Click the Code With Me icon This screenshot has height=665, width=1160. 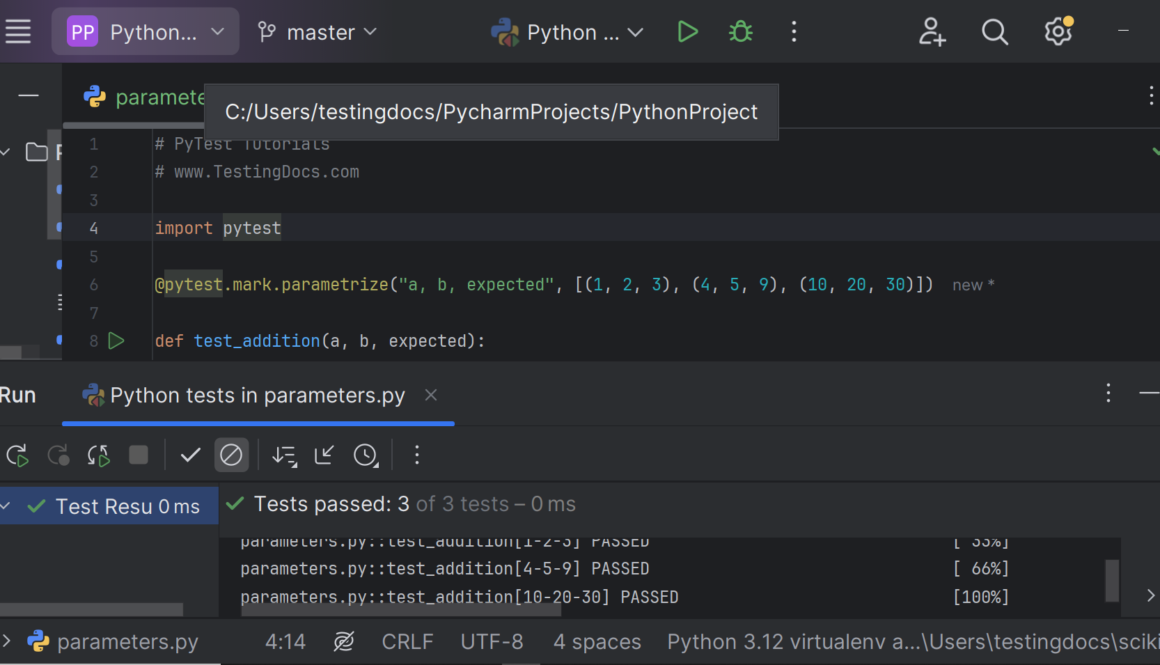pos(932,32)
